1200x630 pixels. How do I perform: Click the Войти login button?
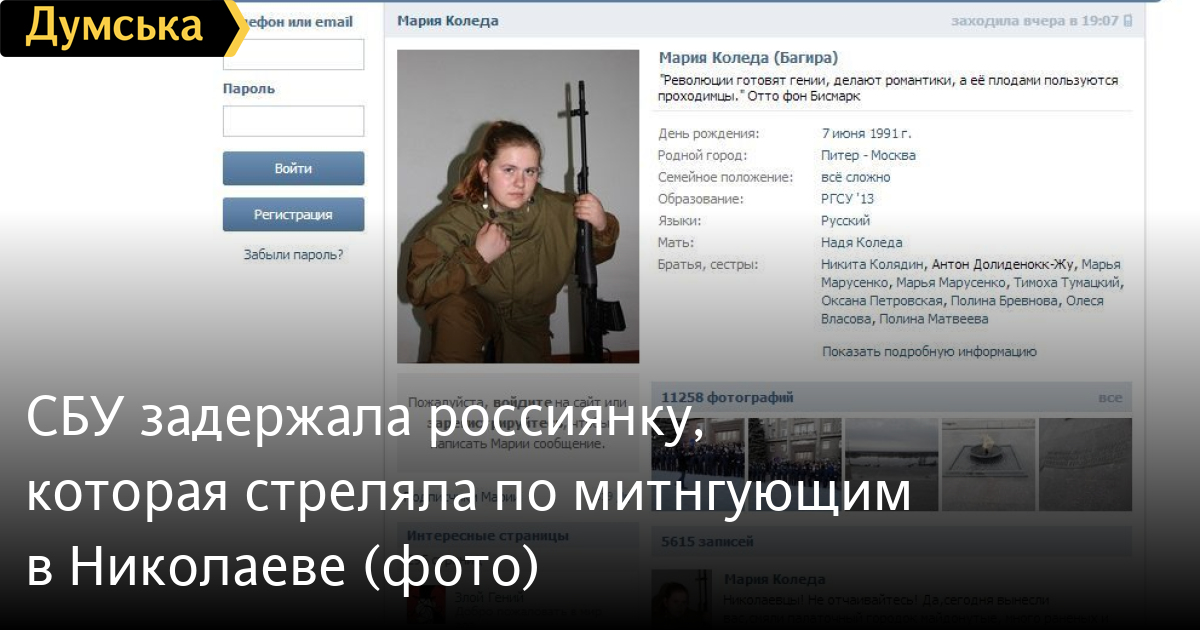coord(293,169)
